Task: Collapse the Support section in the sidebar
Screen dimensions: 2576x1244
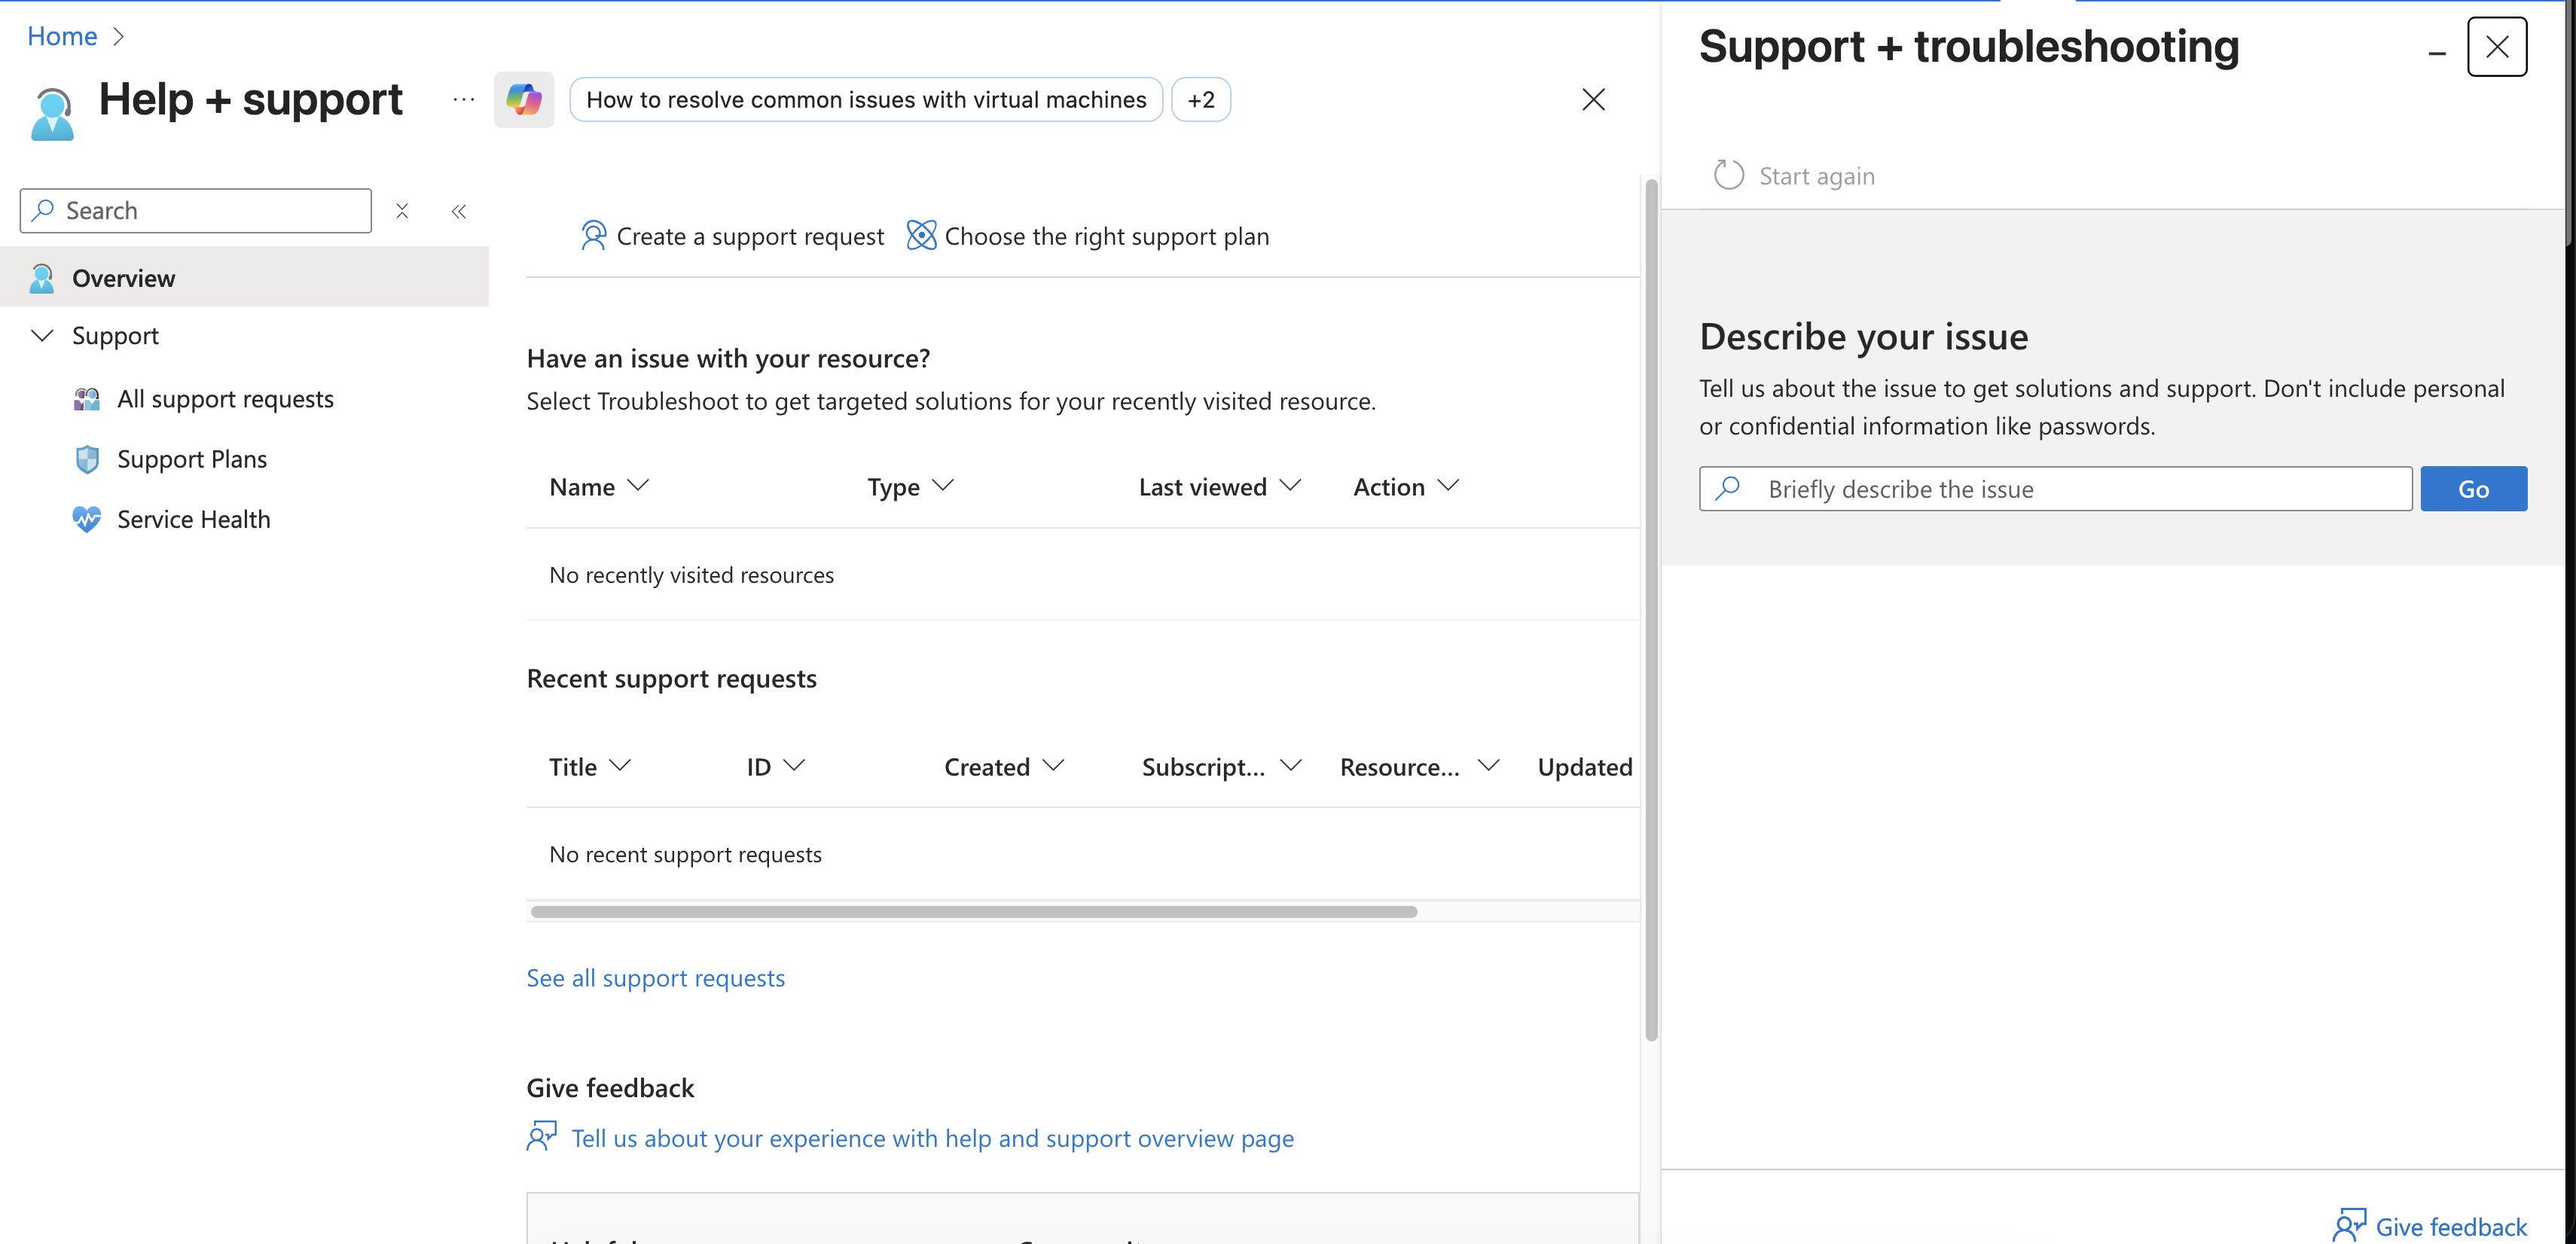Action: [42, 336]
